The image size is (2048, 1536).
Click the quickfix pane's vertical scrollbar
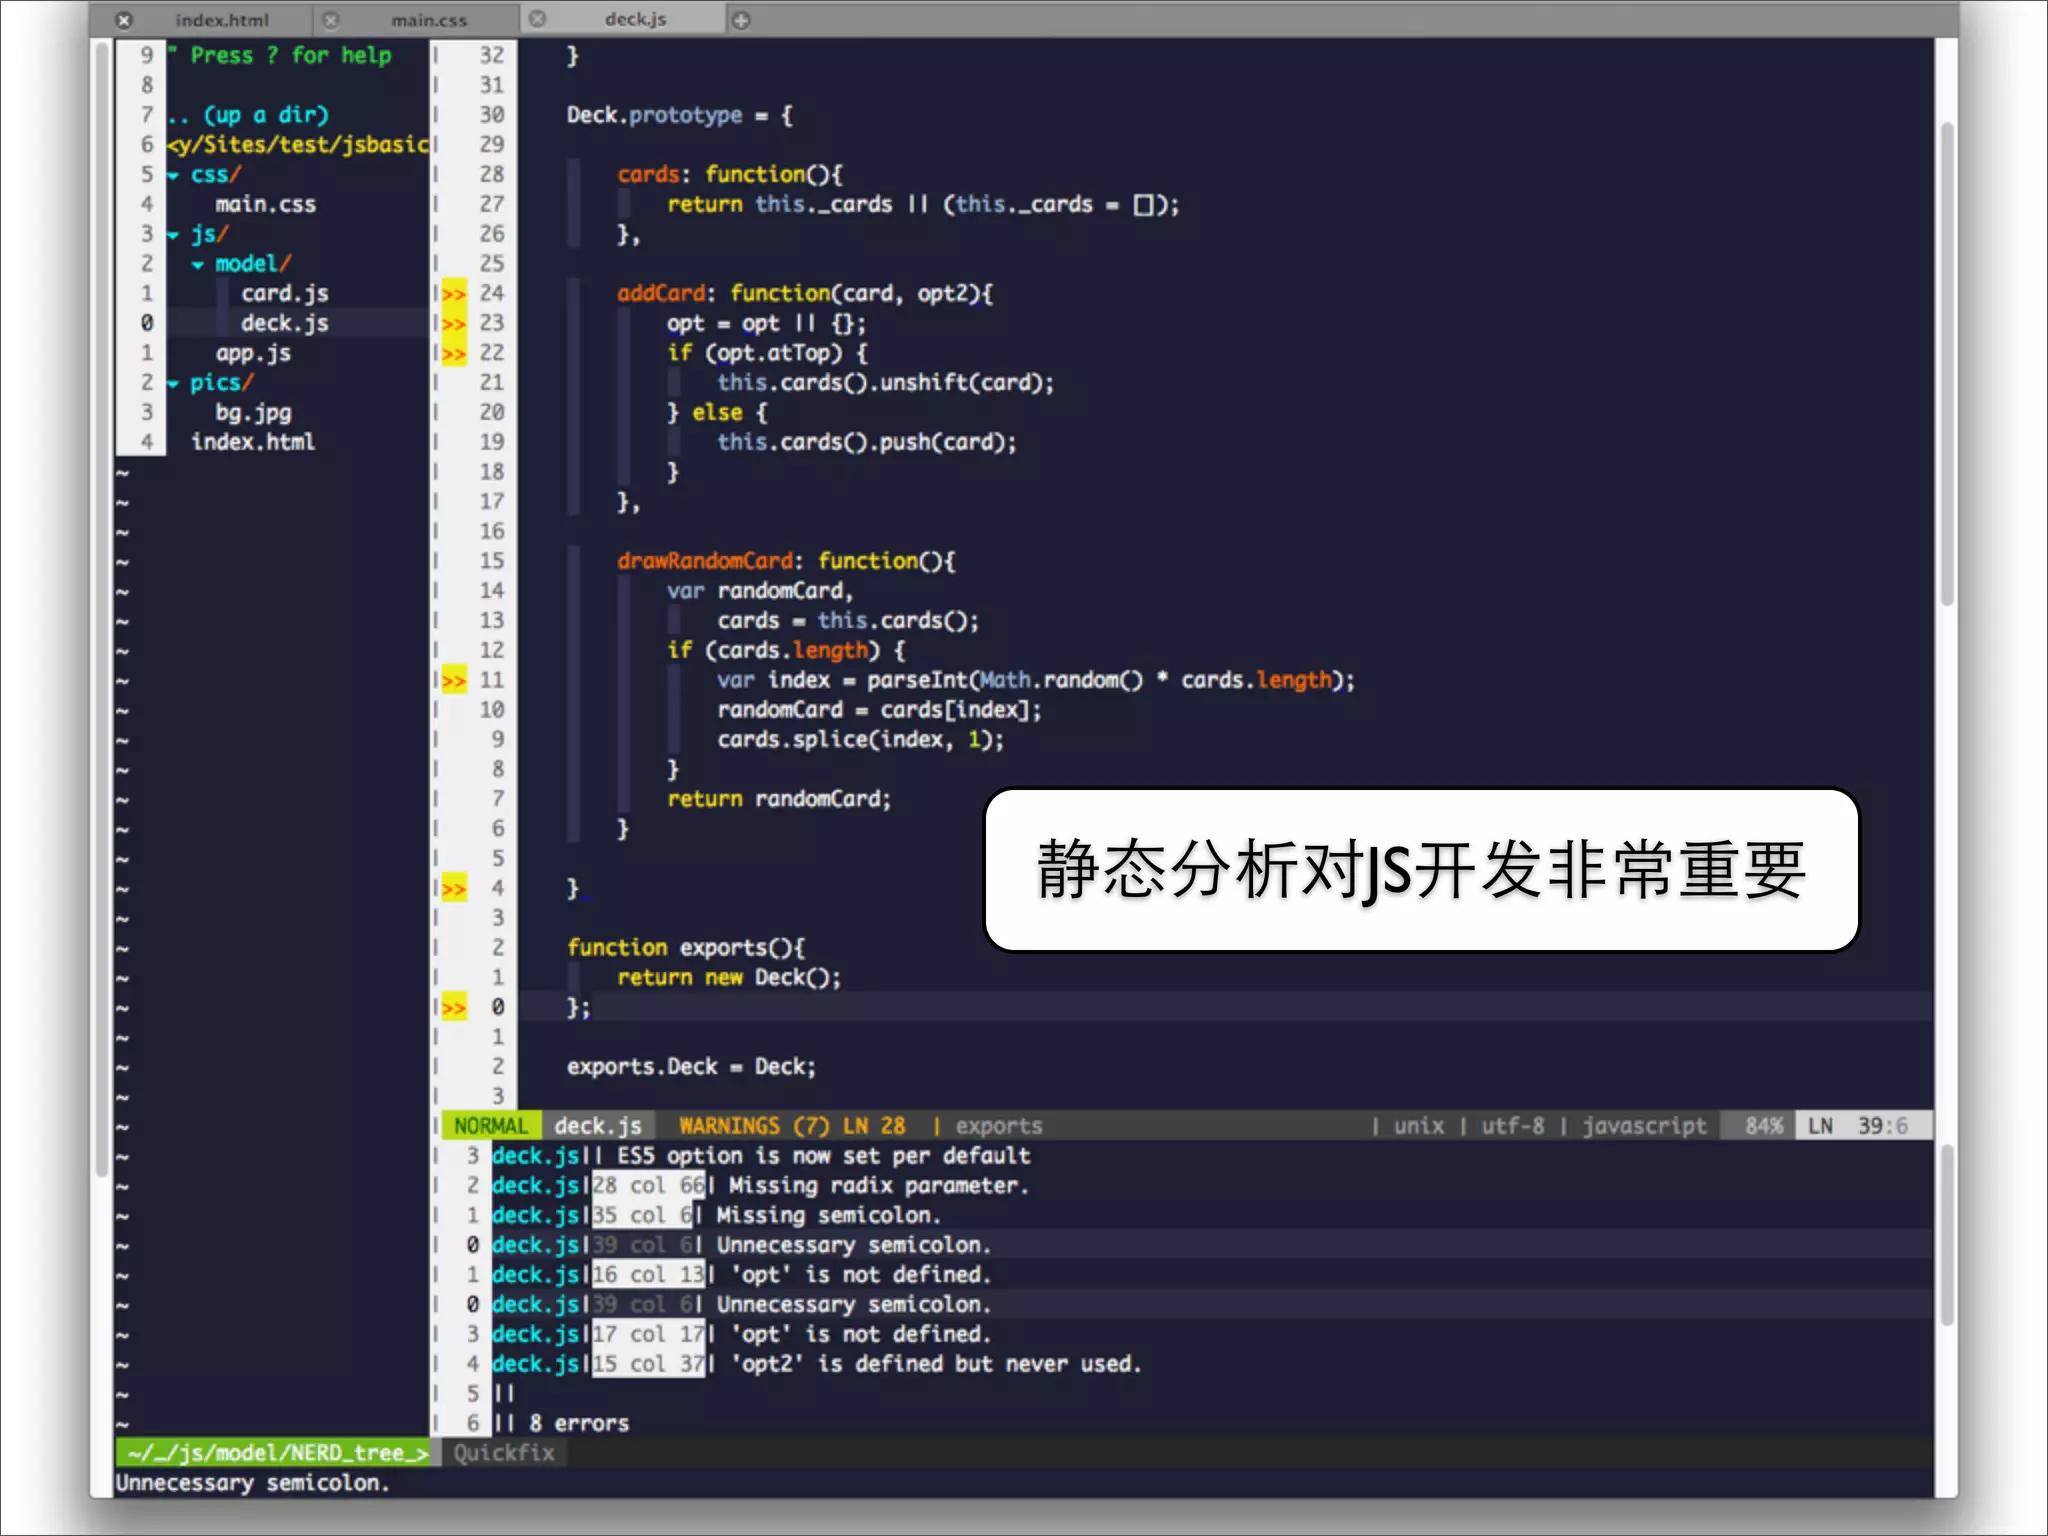click(1946, 1235)
